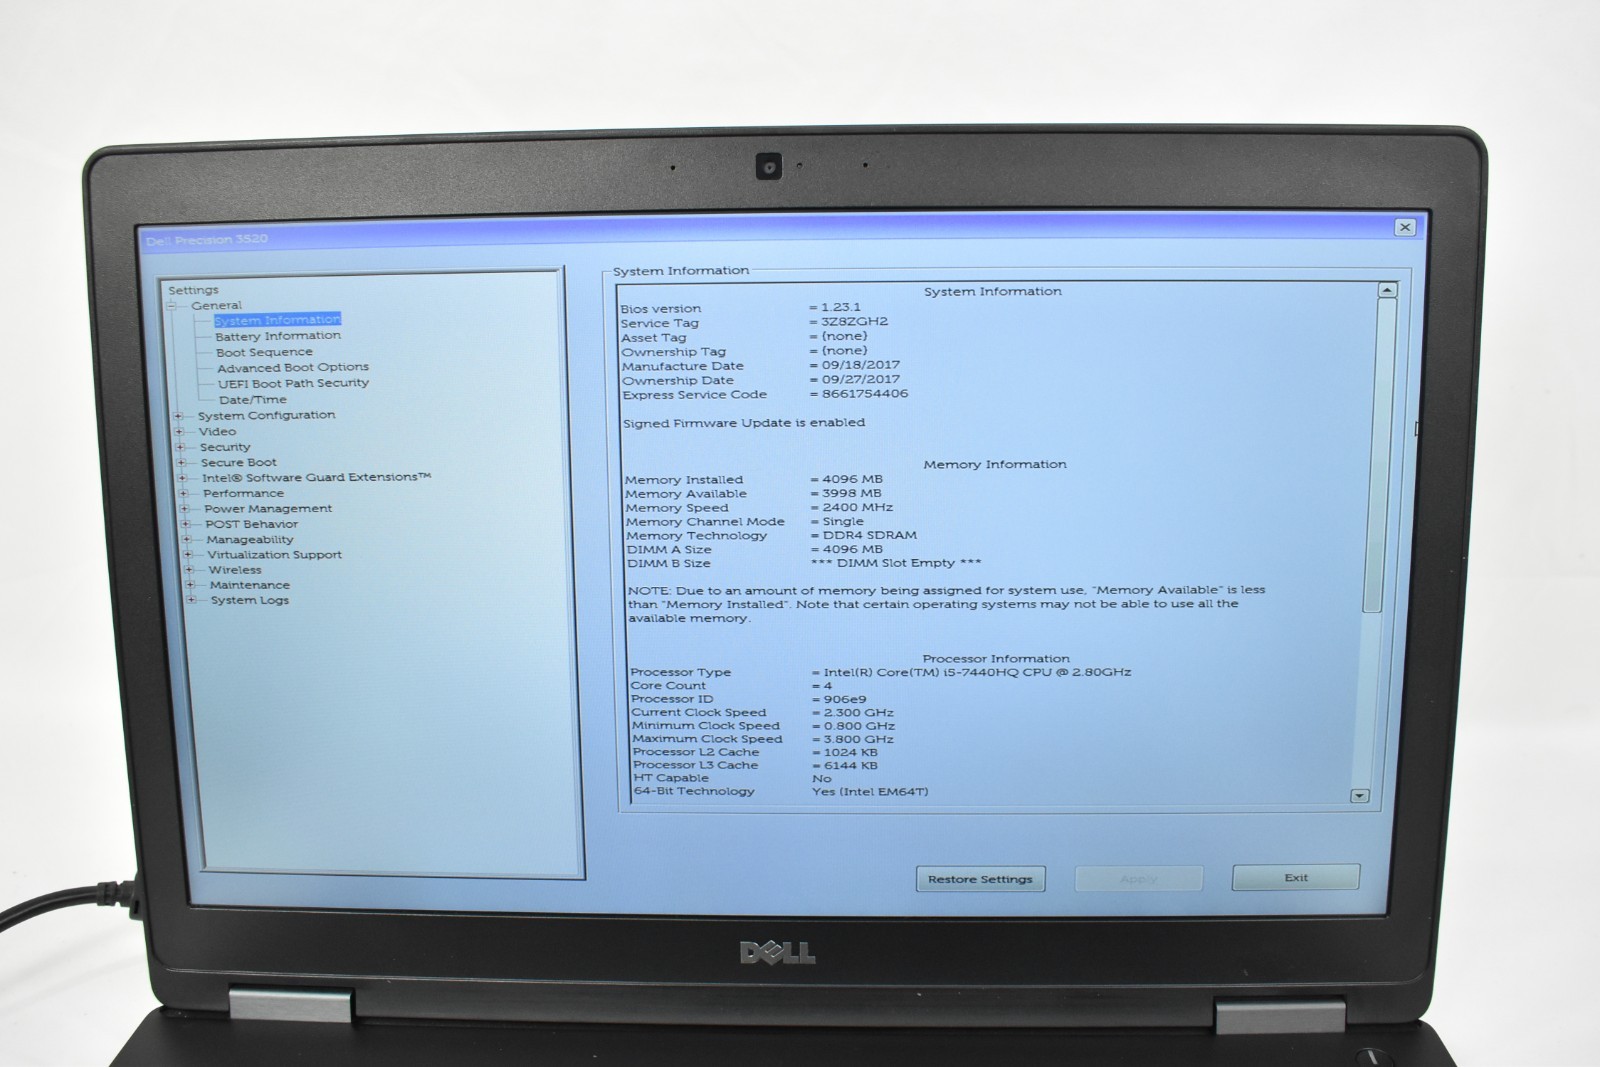Click the Restore Settings button

980,879
